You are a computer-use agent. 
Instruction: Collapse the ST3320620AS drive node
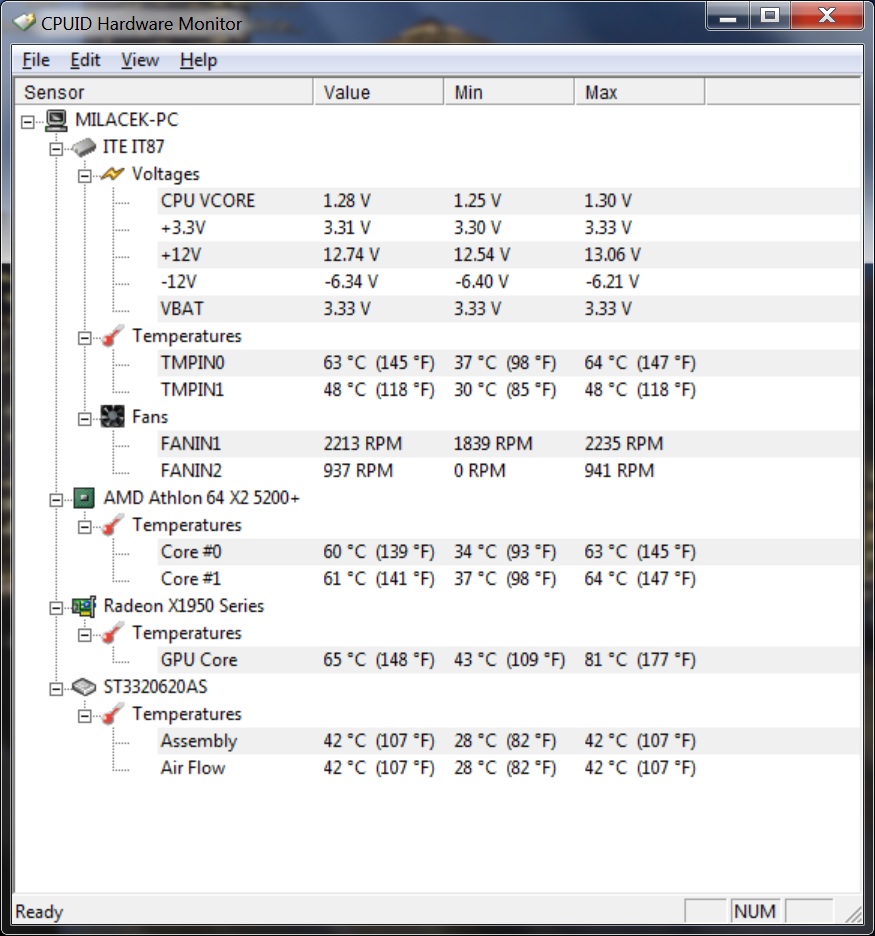click(x=56, y=689)
